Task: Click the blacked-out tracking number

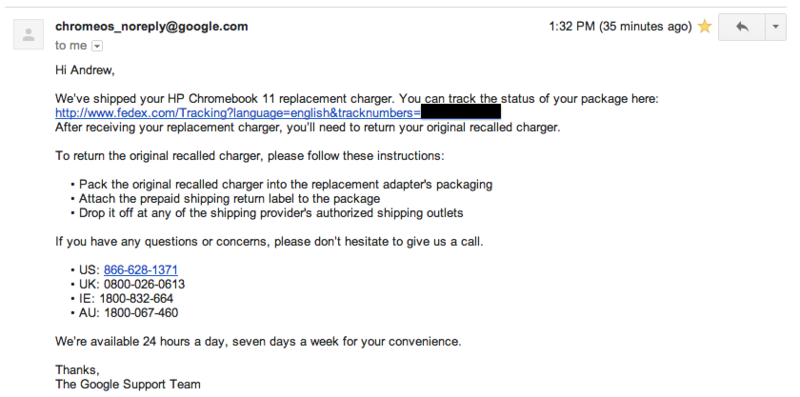Action: click(461, 112)
